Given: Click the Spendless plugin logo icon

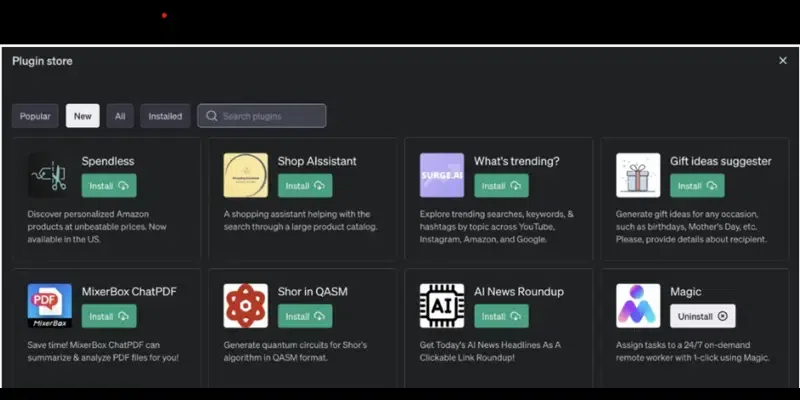Looking at the screenshot, I should 49,175.
